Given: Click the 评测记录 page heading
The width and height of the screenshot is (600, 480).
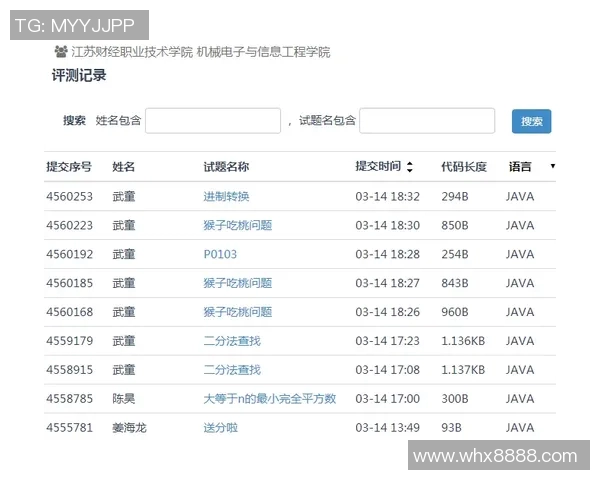Looking at the screenshot, I should click(79, 75).
